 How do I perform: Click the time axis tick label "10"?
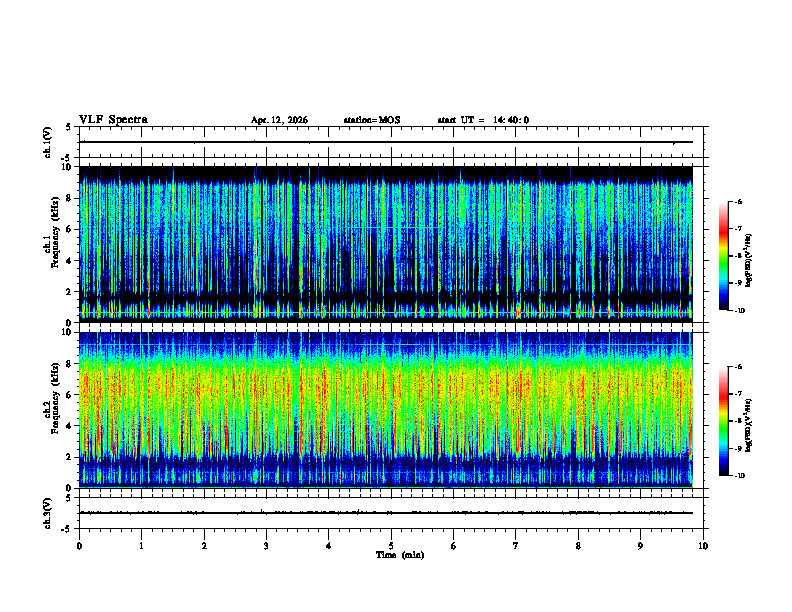pyautogui.click(x=703, y=546)
